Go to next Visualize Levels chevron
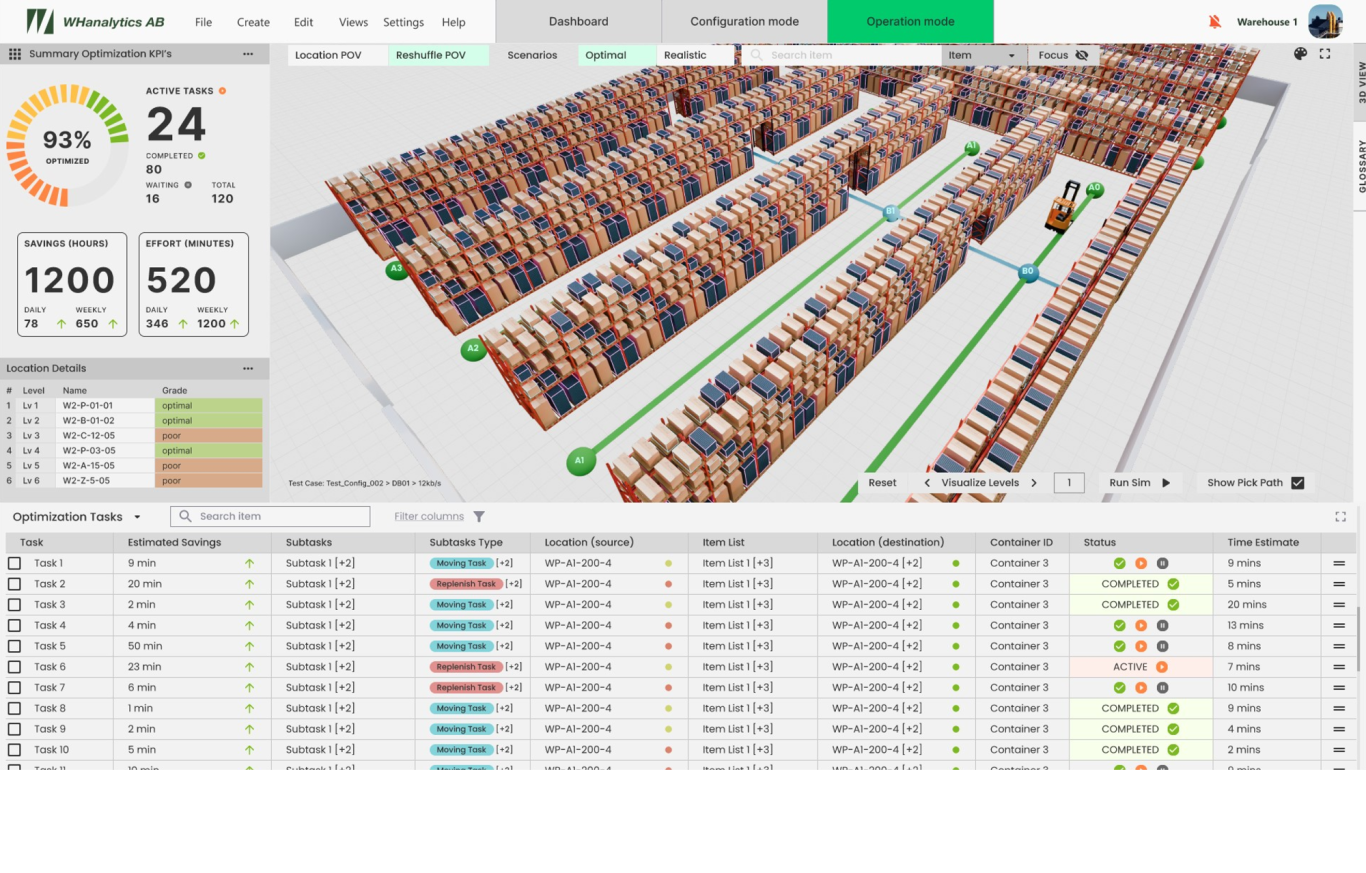Screen dimensions: 1366x873 click(1034, 483)
